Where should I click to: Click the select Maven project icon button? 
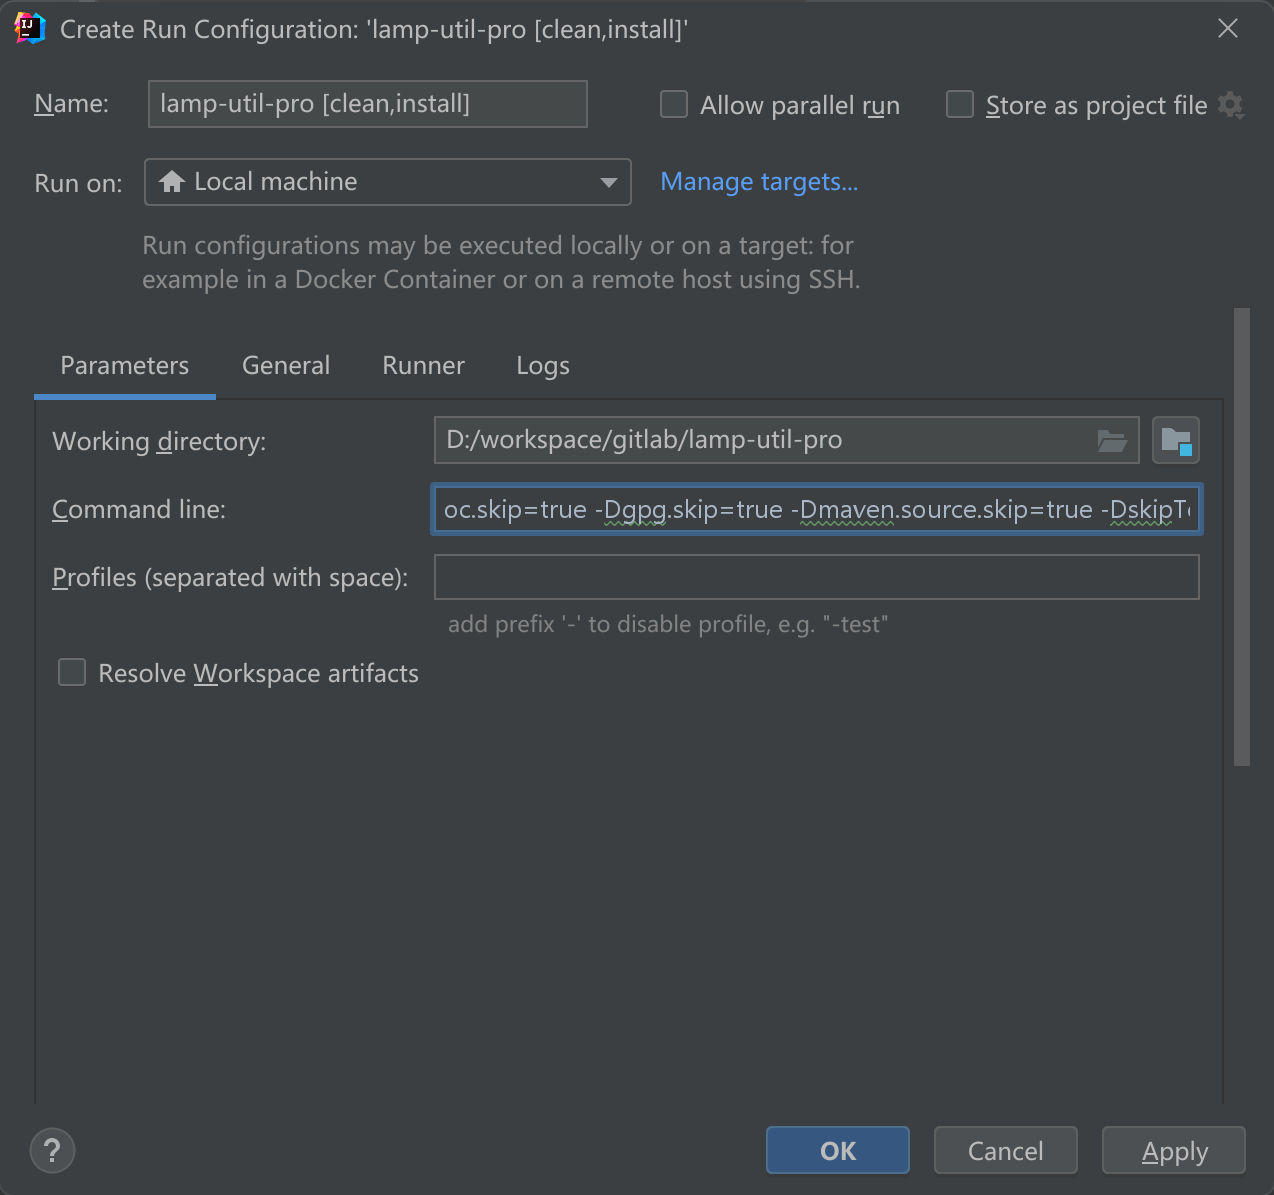click(1175, 440)
